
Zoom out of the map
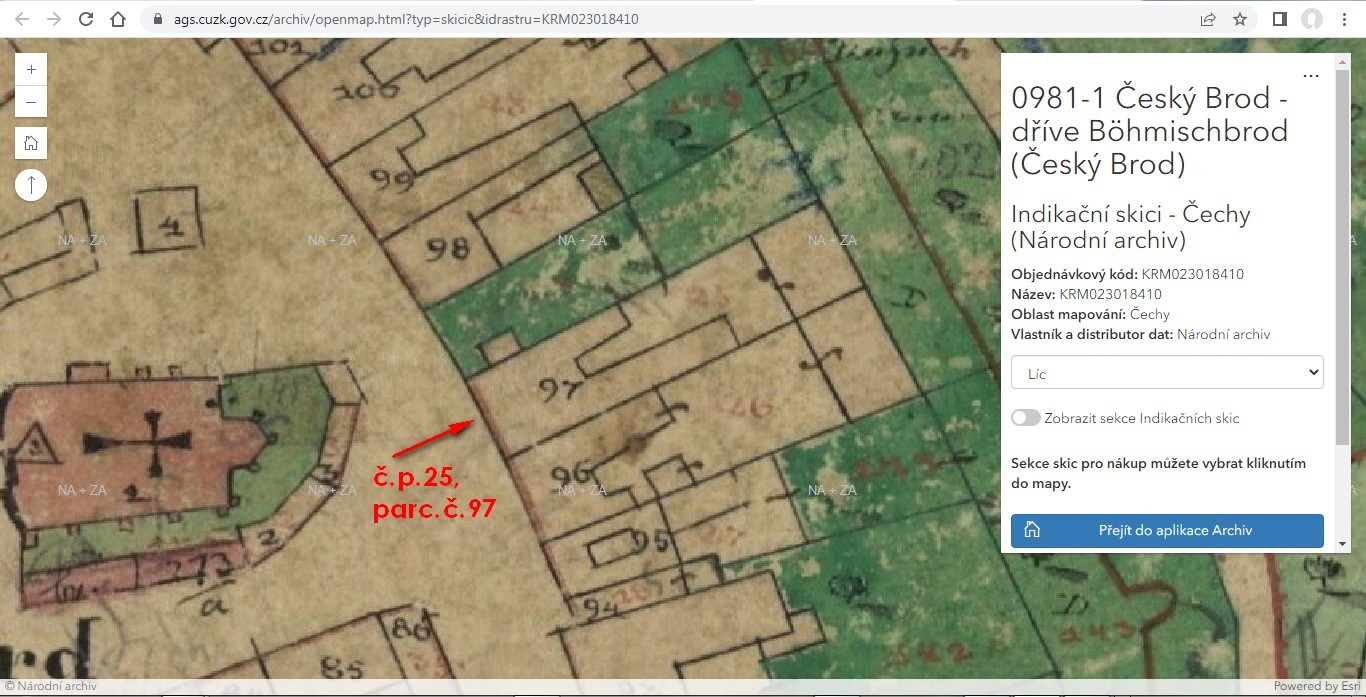pyautogui.click(x=31, y=102)
